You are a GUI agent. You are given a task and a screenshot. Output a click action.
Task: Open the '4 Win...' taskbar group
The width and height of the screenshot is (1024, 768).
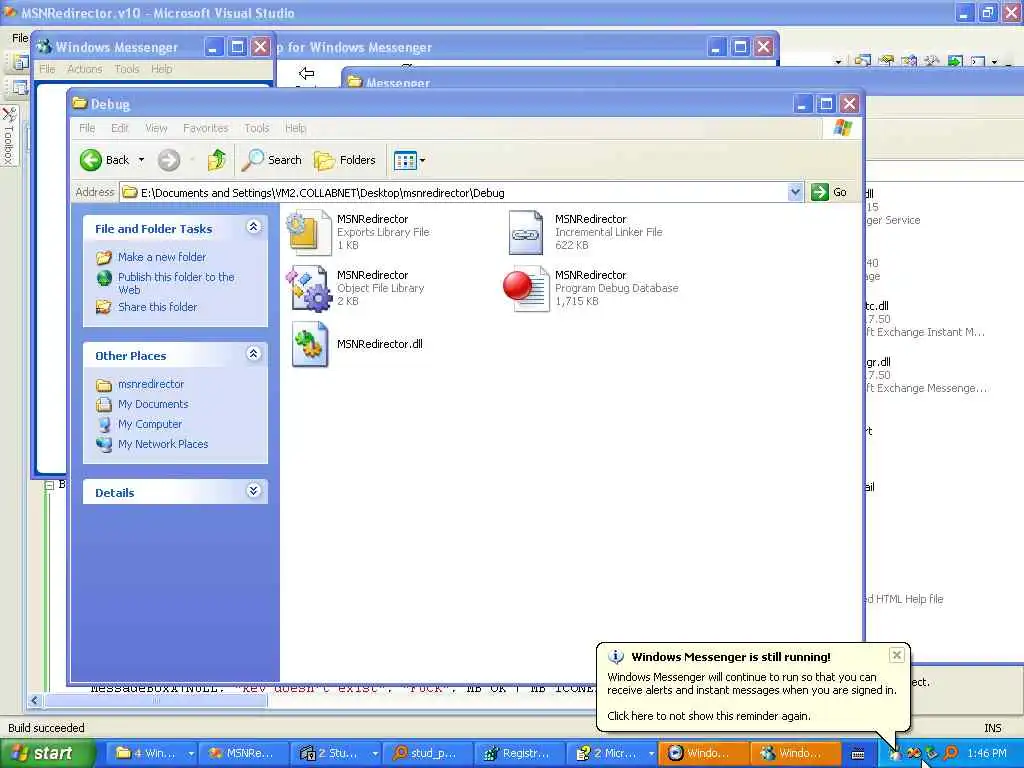tap(154, 753)
